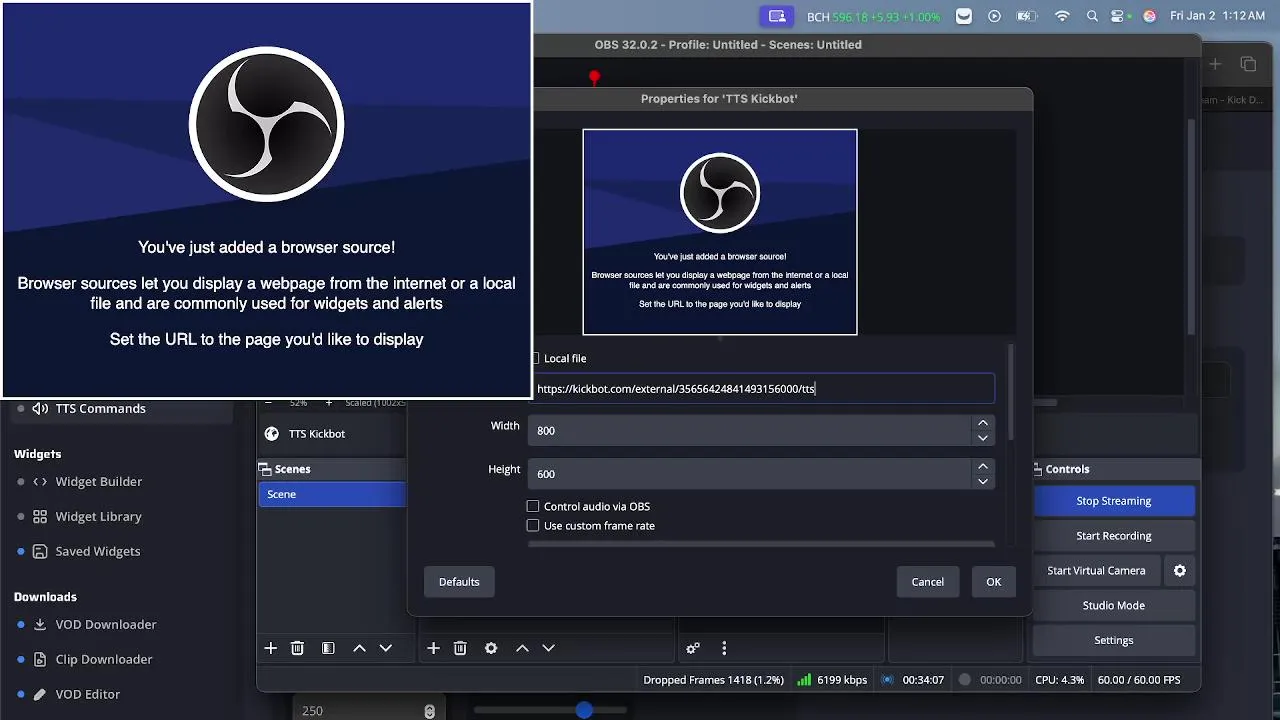
Task: Click the Height field showing 600
Action: pyautogui.click(x=750, y=474)
